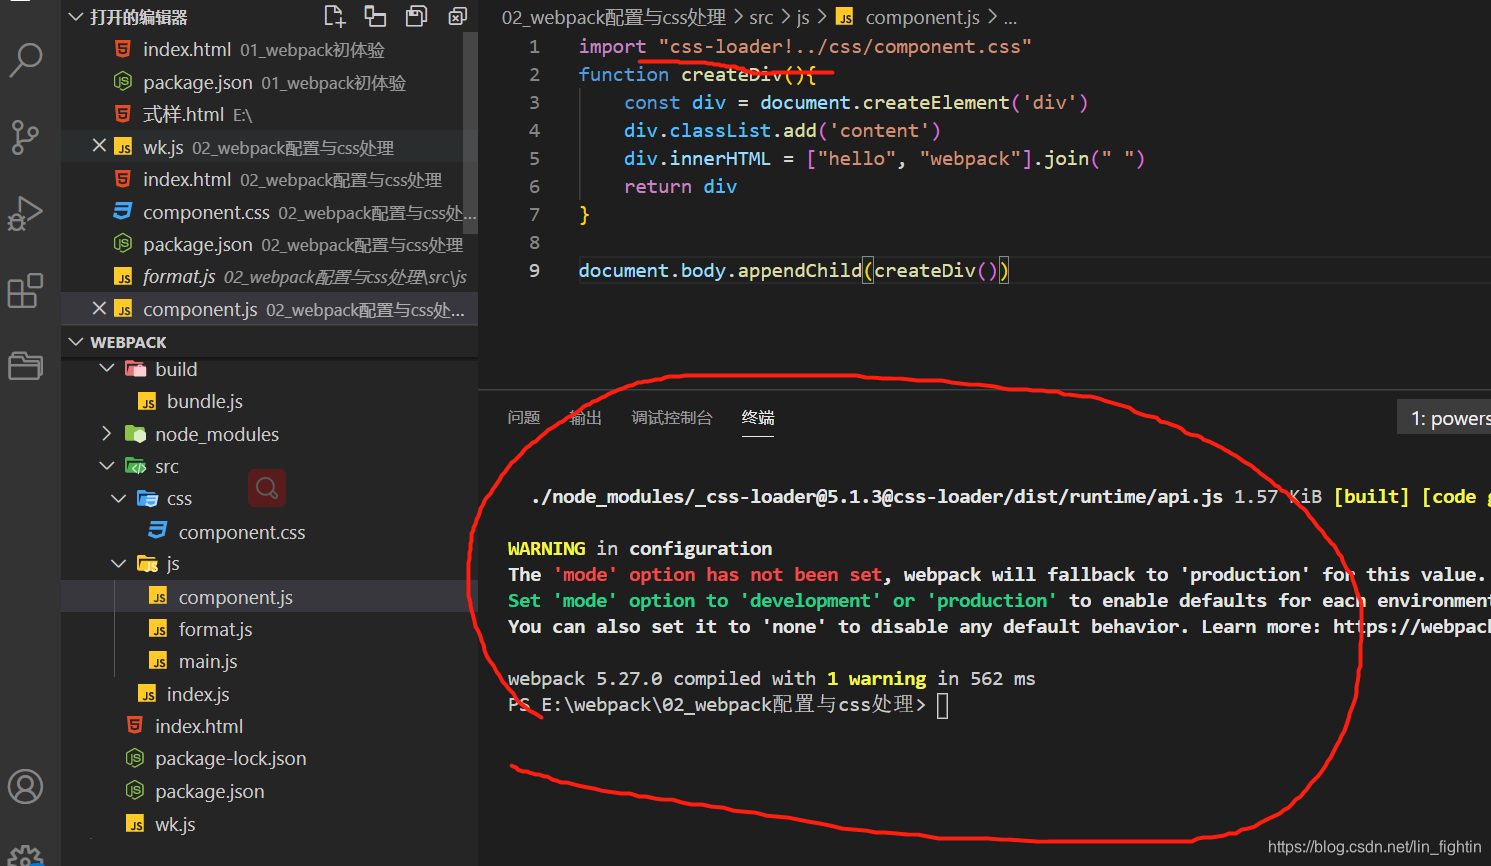Click the red search overlay icon near css folder
Viewport: 1491px width, 866px height.
point(267,488)
